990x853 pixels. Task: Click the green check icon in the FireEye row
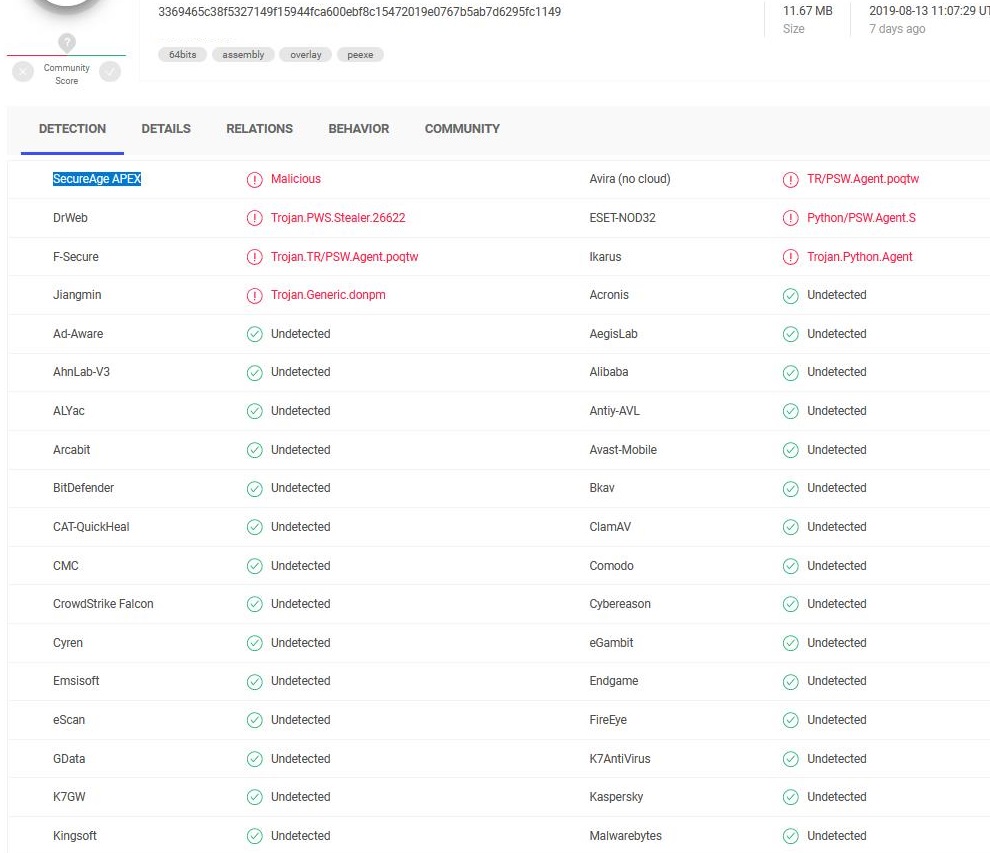click(x=790, y=720)
